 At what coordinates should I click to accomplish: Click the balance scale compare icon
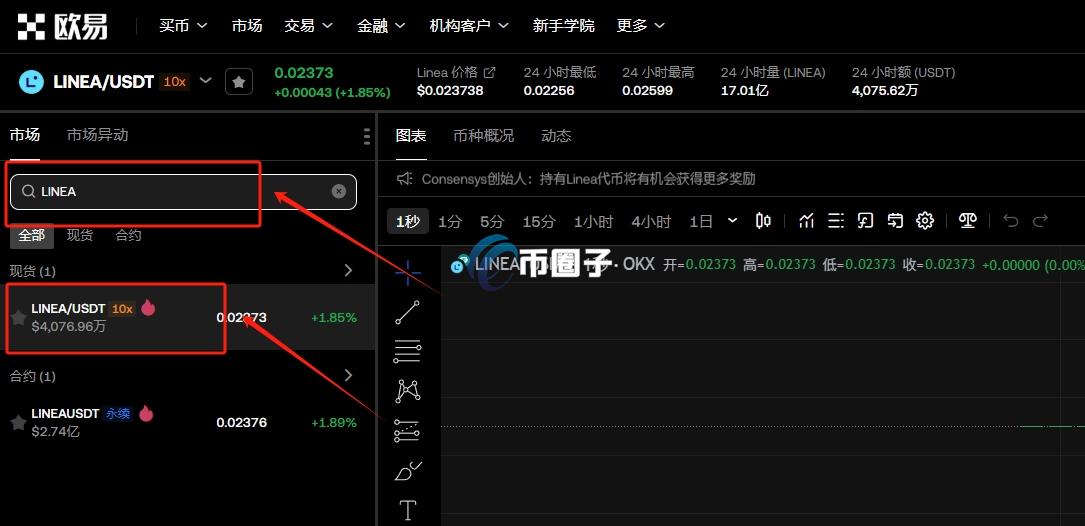[x=967, y=221]
